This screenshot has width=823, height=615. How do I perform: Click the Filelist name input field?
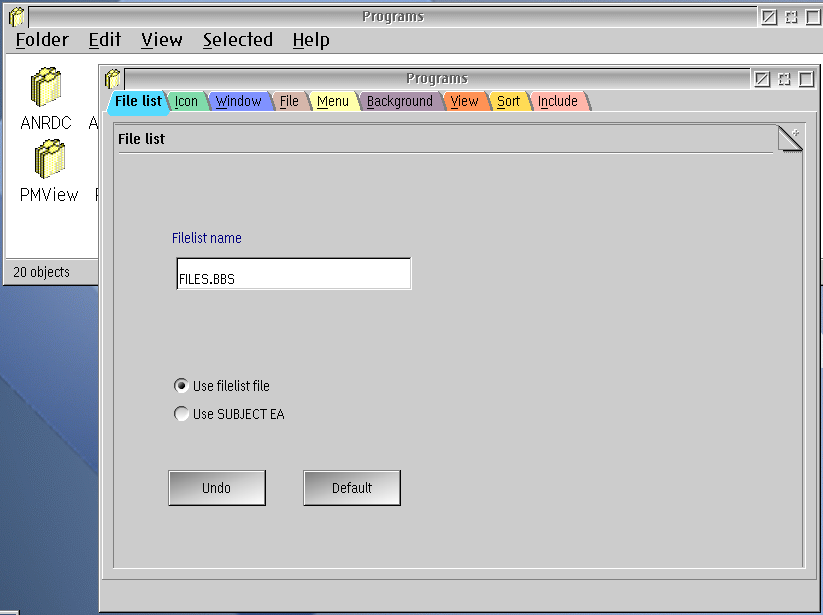pyautogui.click(x=294, y=273)
